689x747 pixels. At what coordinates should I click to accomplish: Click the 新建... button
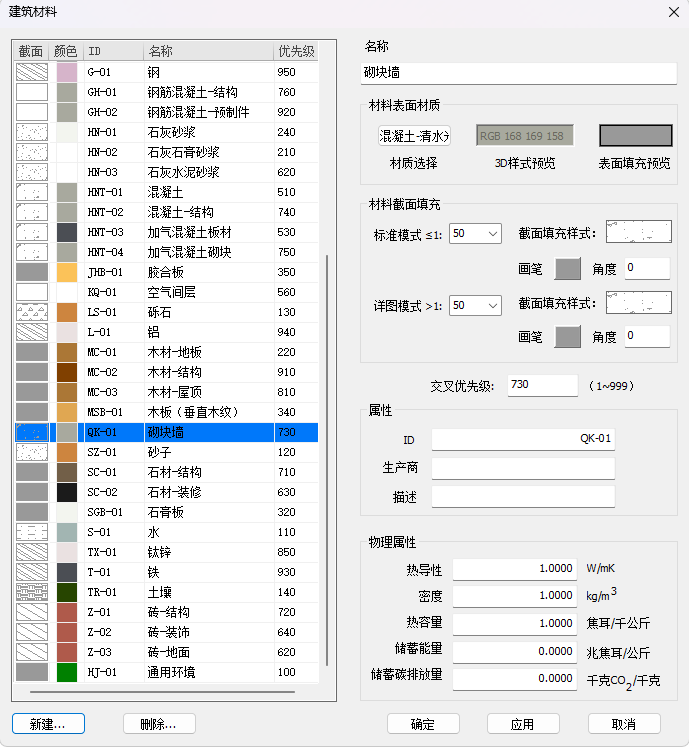tap(48, 723)
